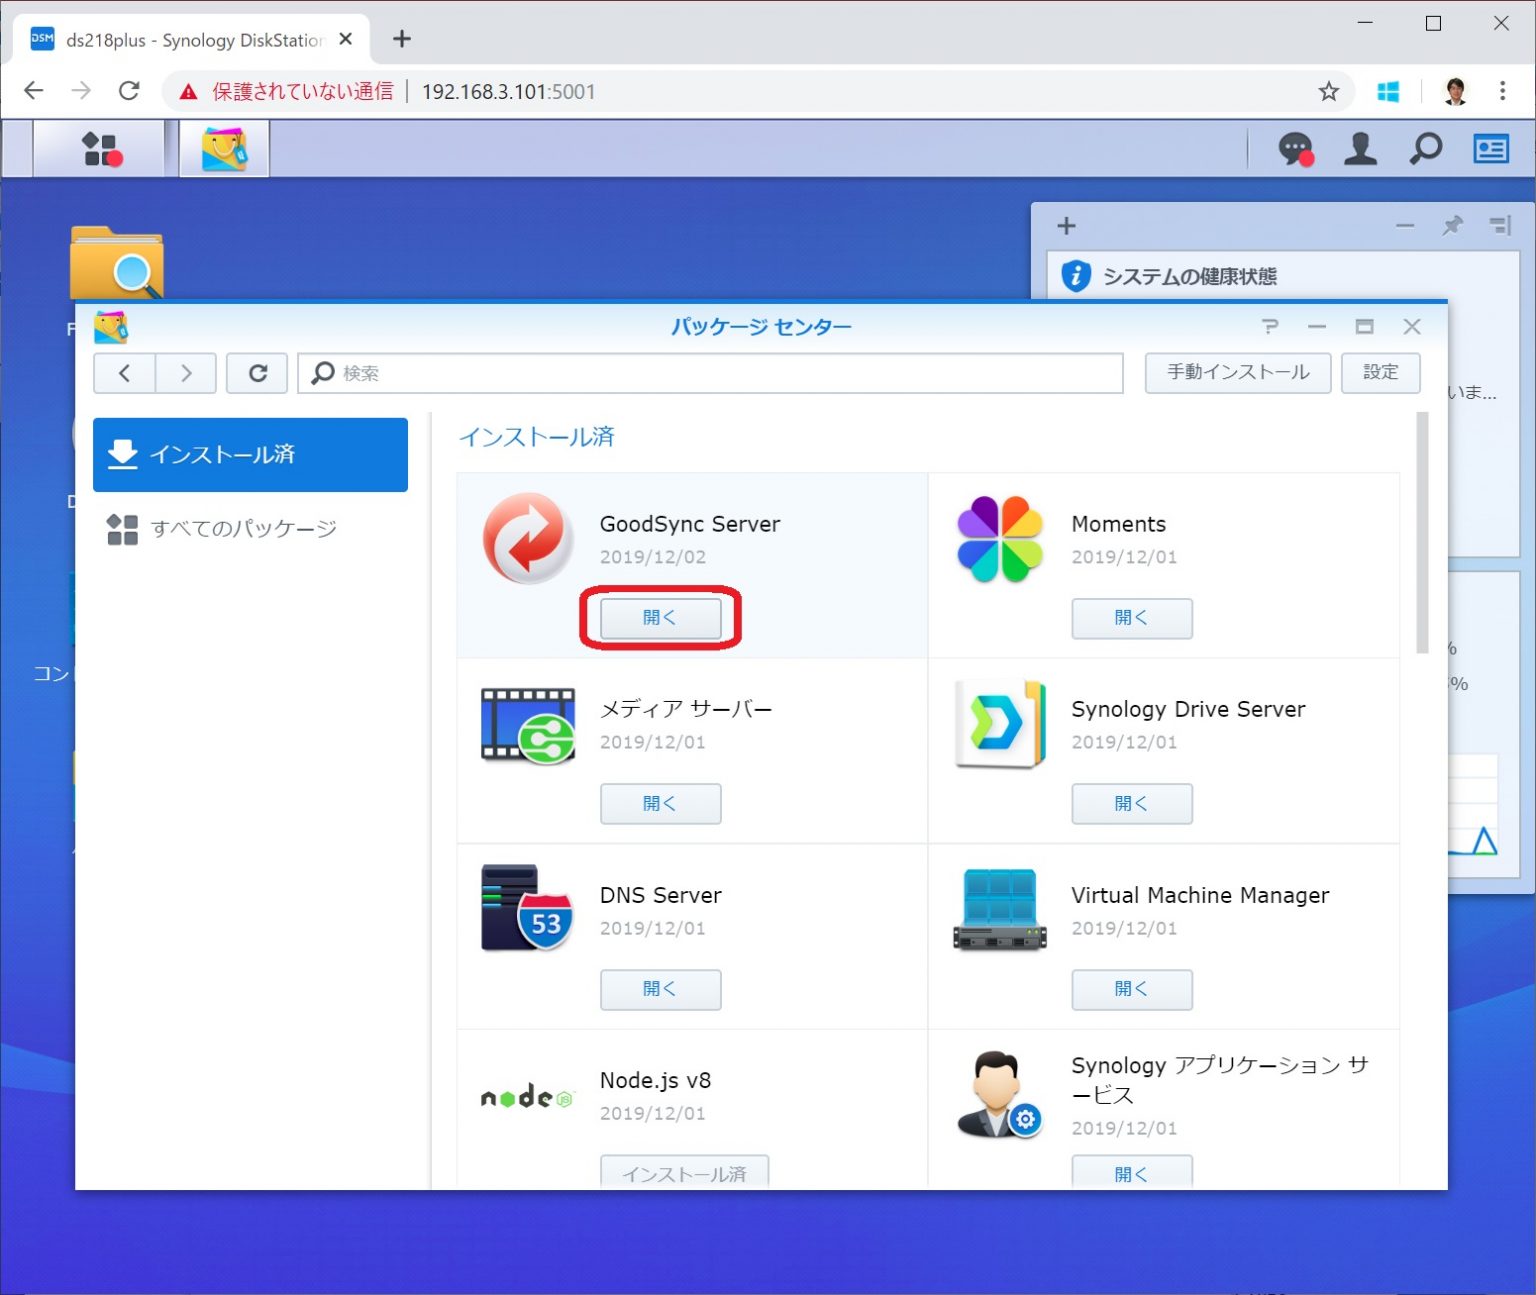Open DNS Server with 開く button
The image size is (1536, 1295).
click(660, 989)
